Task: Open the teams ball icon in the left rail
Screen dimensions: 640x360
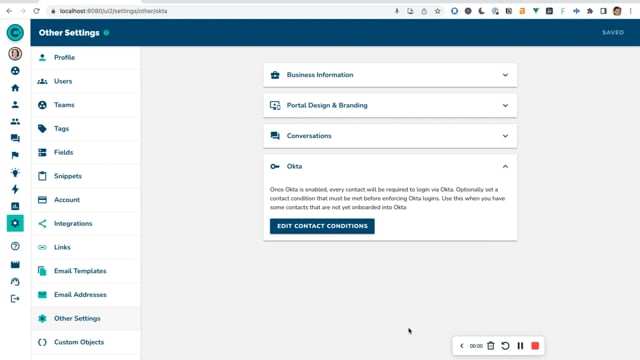Action: click(x=15, y=71)
